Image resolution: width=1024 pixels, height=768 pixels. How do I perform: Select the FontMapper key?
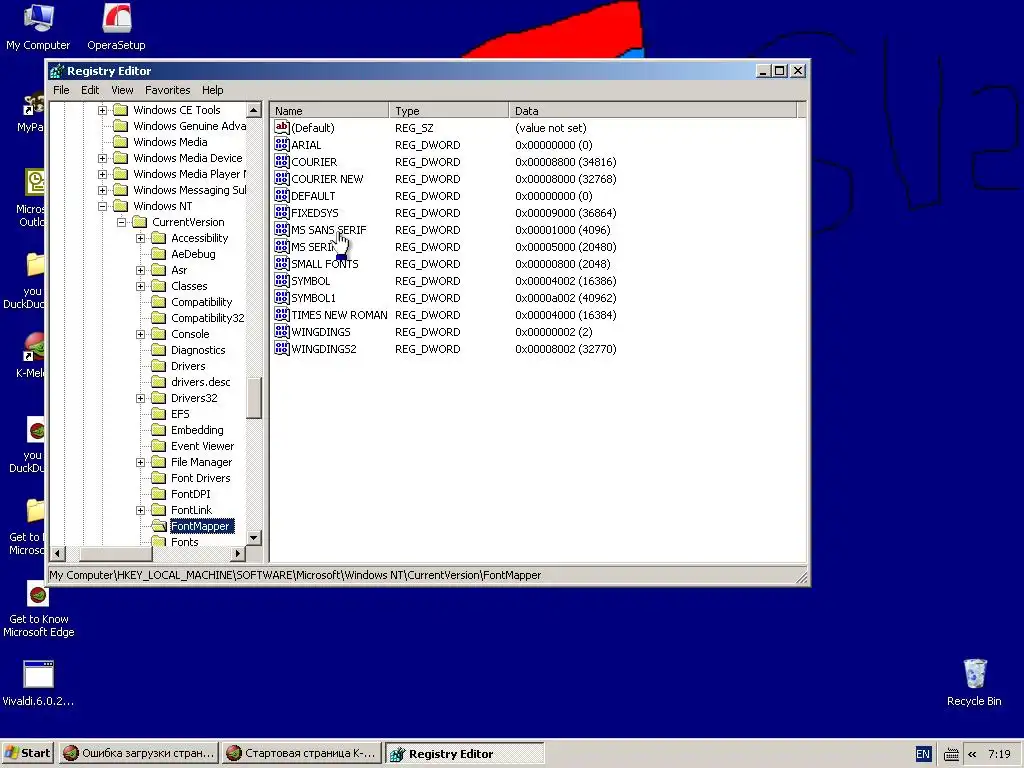pyautogui.click(x=201, y=526)
